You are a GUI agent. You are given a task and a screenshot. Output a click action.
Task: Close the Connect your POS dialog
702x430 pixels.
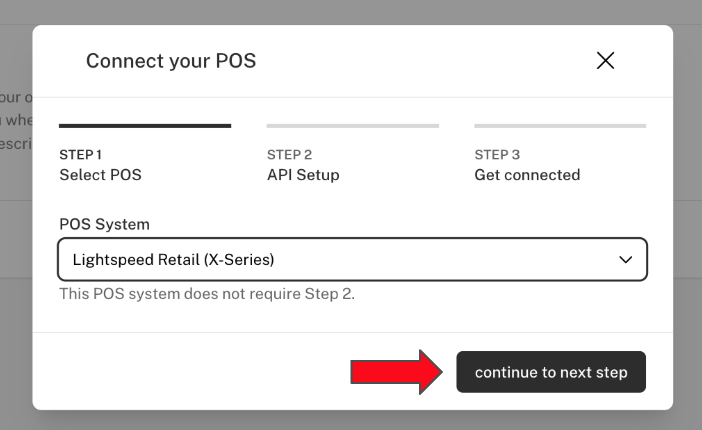[x=605, y=61]
